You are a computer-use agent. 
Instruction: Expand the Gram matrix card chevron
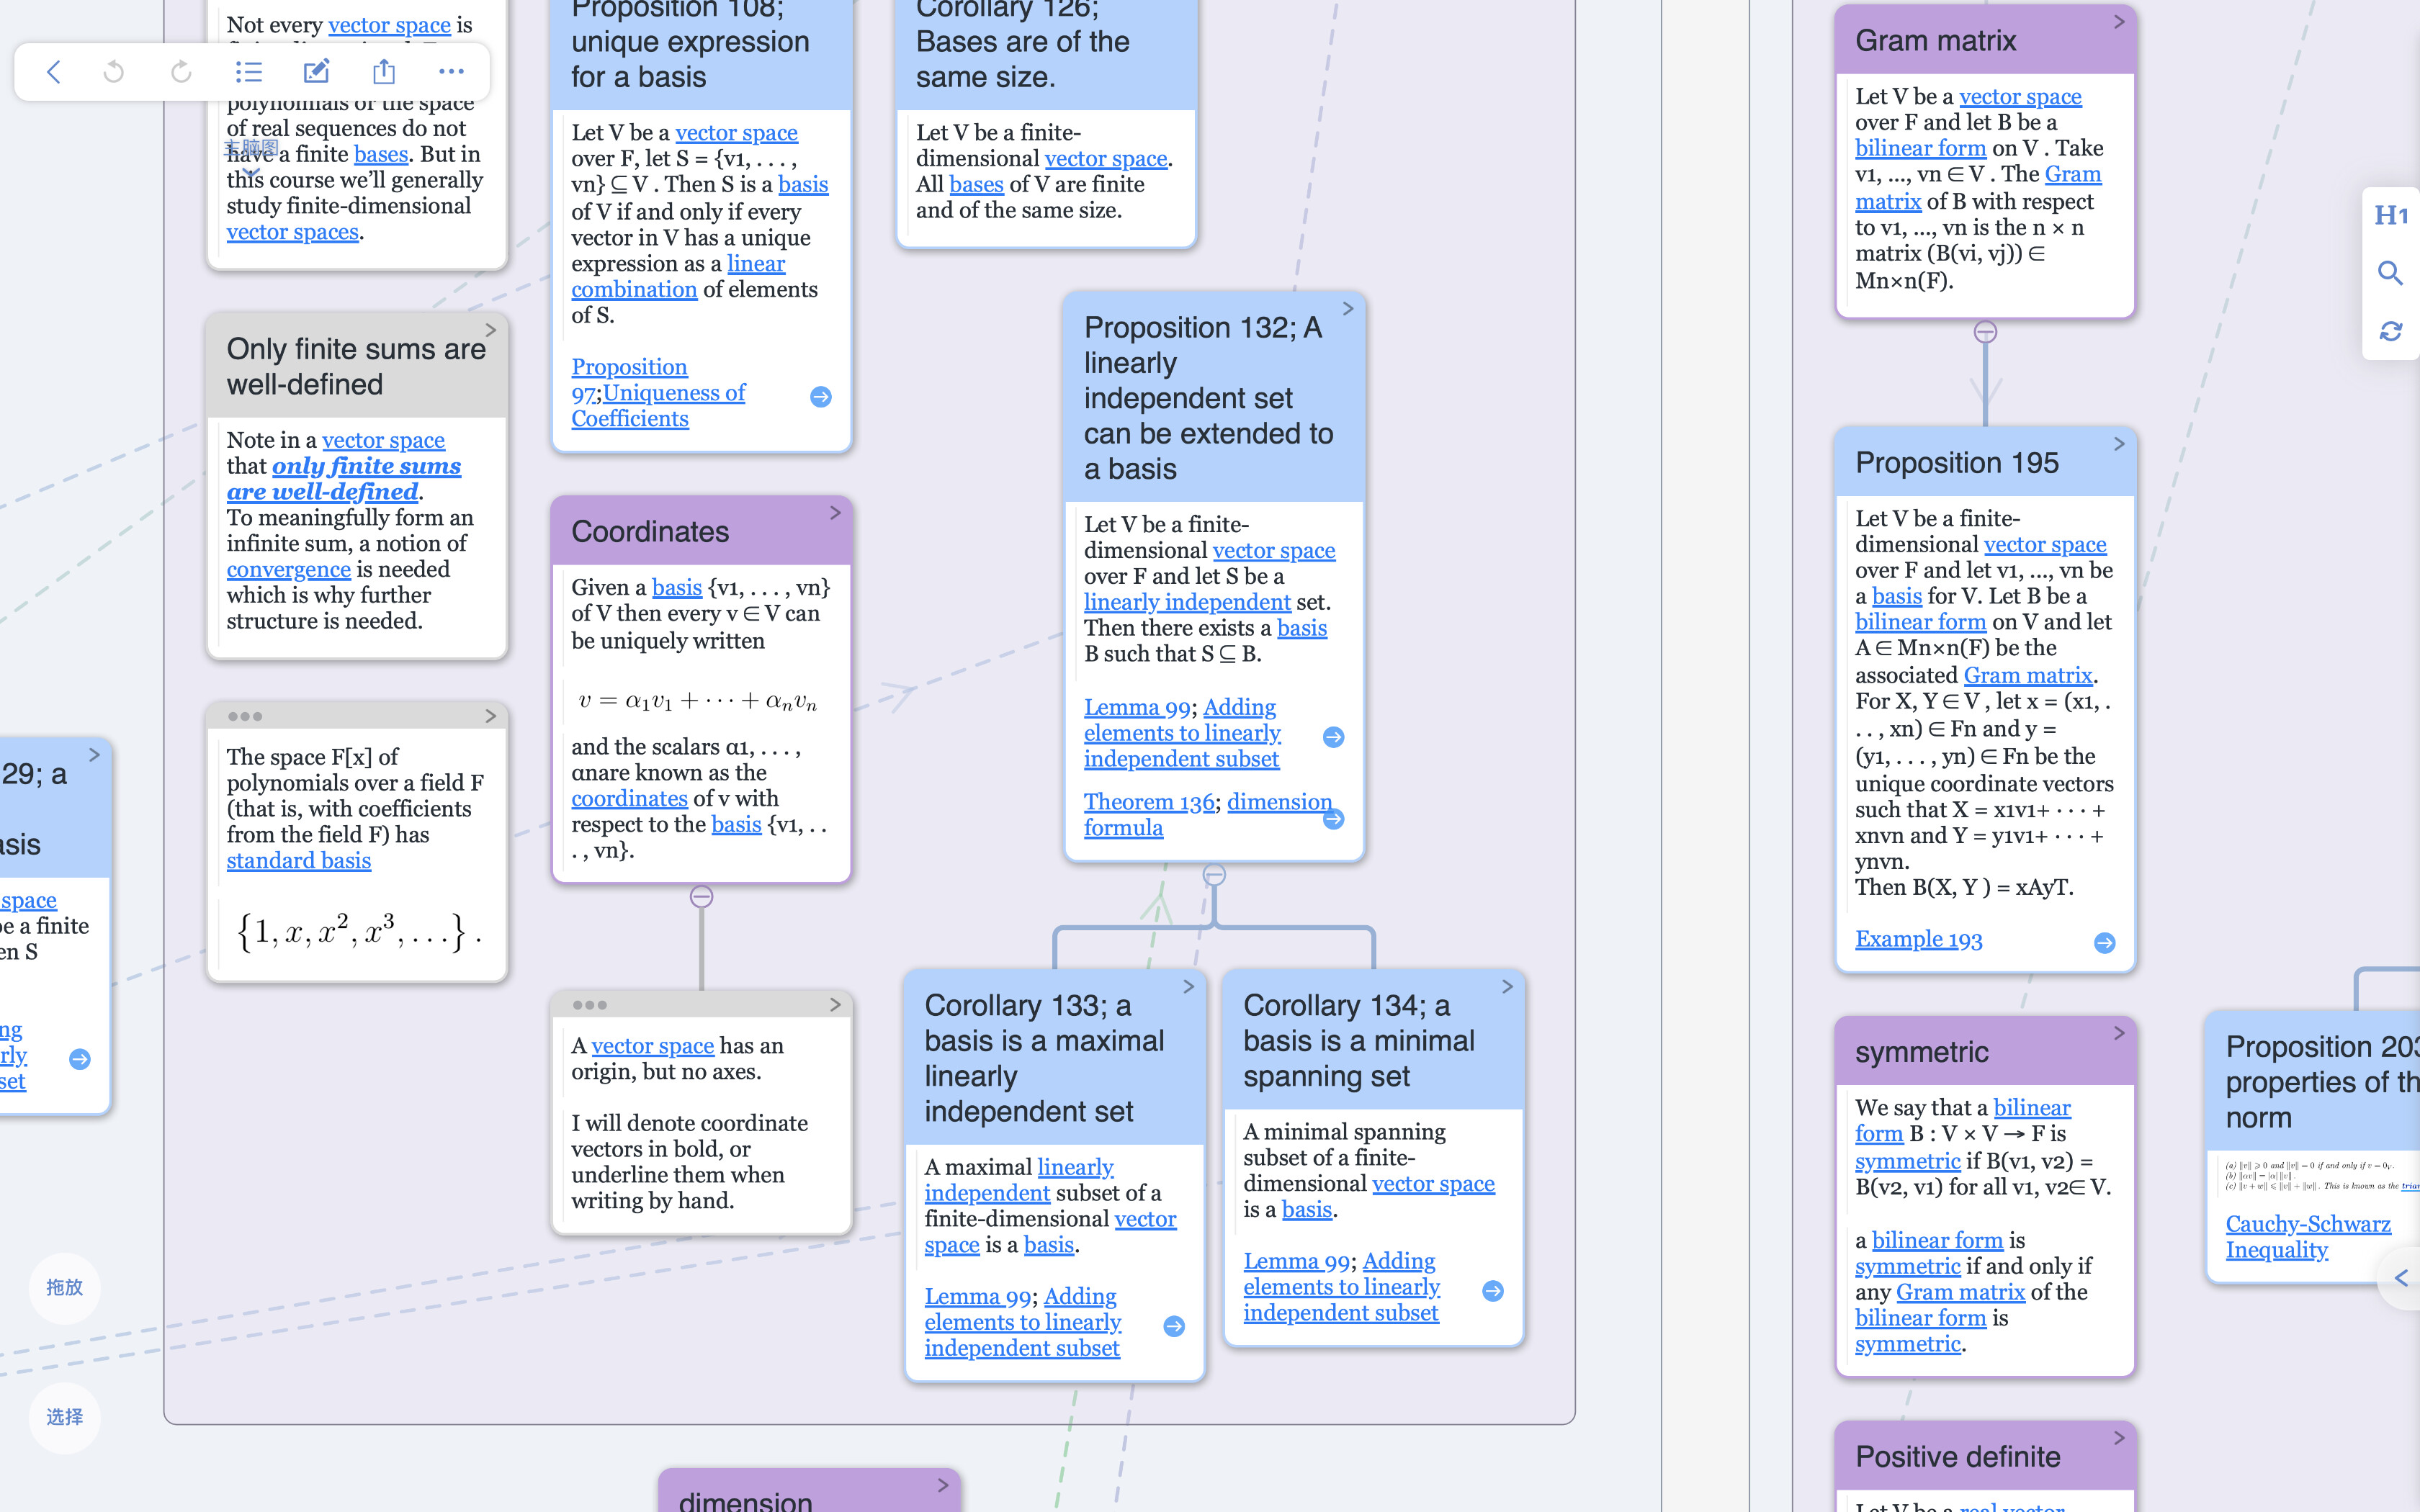[2118, 22]
